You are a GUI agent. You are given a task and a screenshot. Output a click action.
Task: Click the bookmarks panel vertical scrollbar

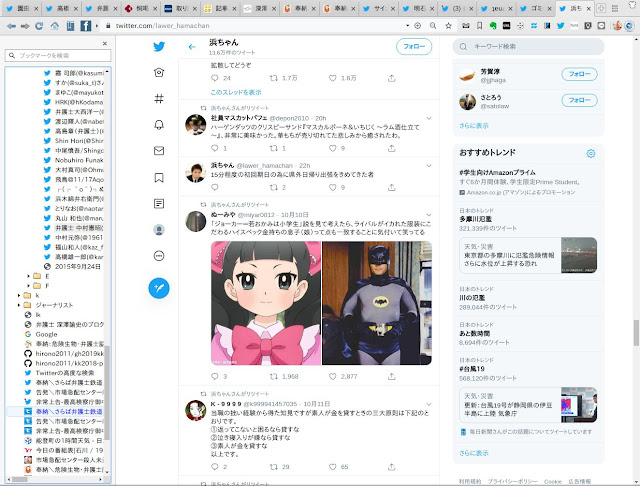pos(107,392)
